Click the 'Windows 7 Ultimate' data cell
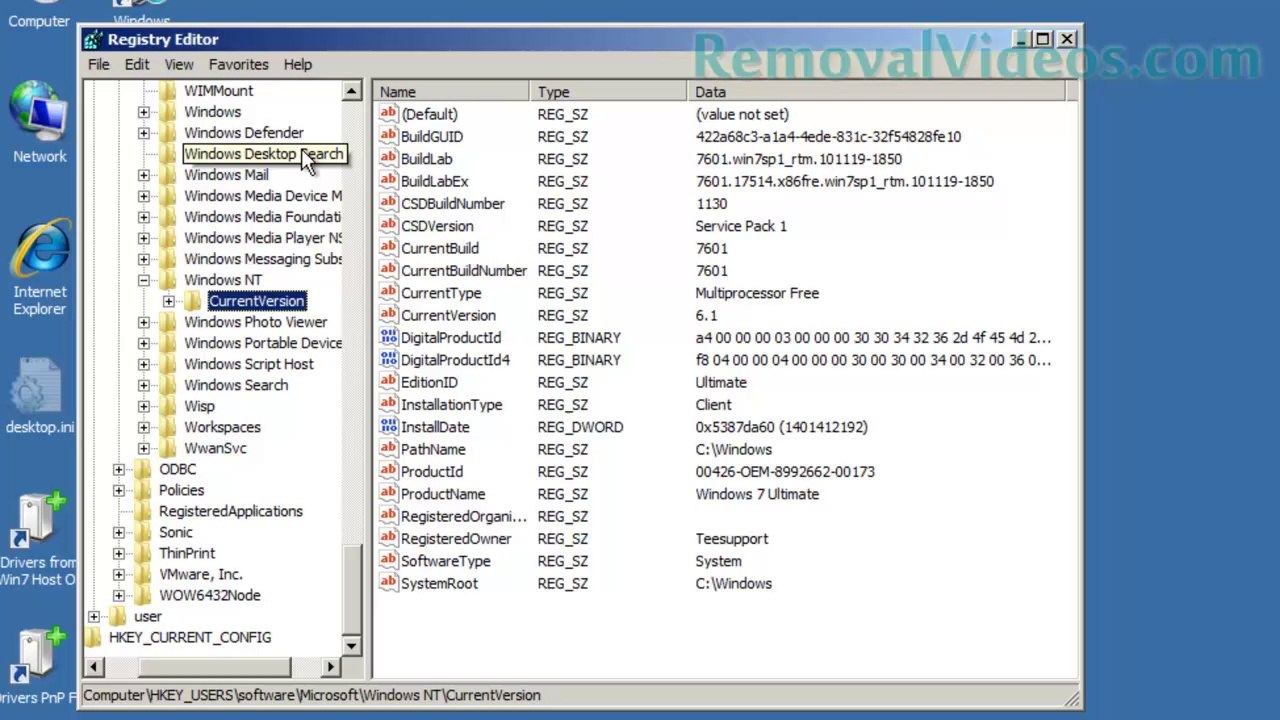 [757, 494]
